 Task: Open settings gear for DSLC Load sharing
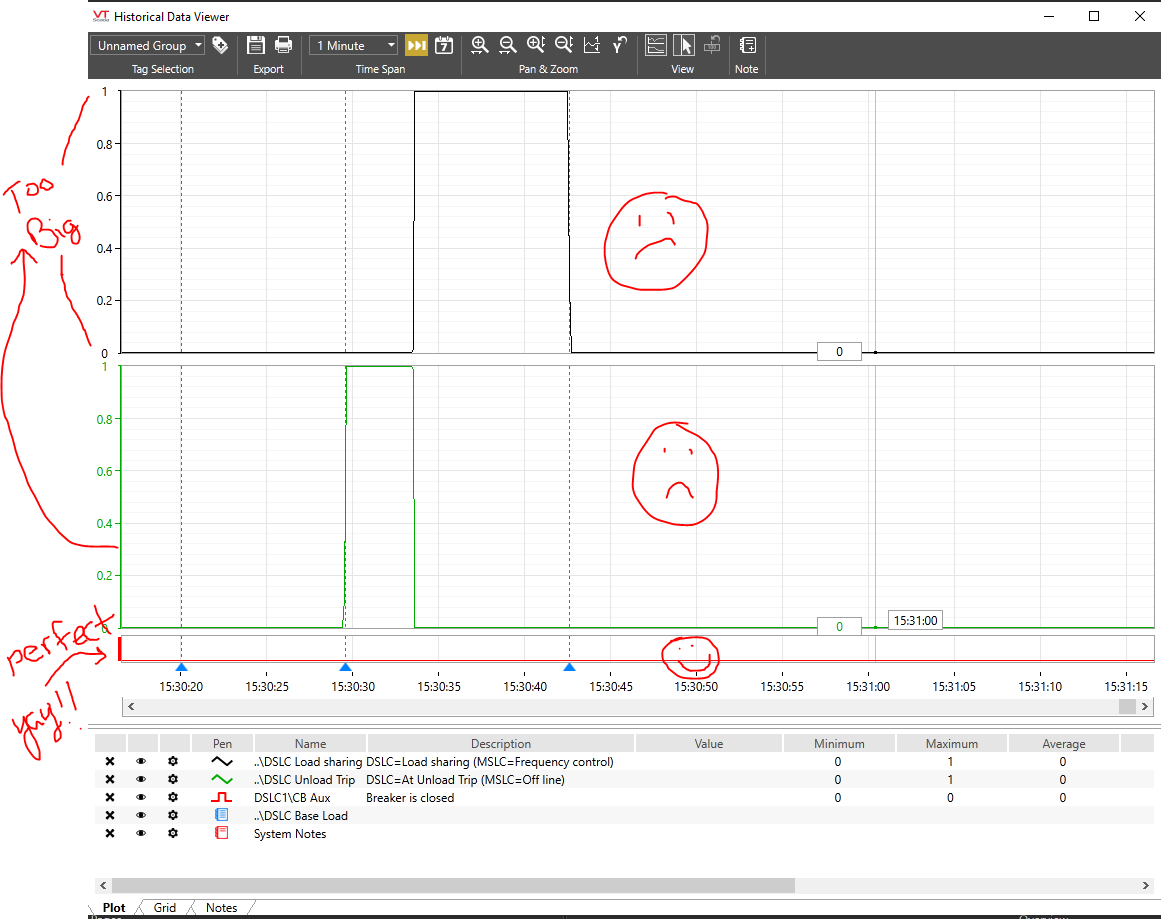coord(173,761)
